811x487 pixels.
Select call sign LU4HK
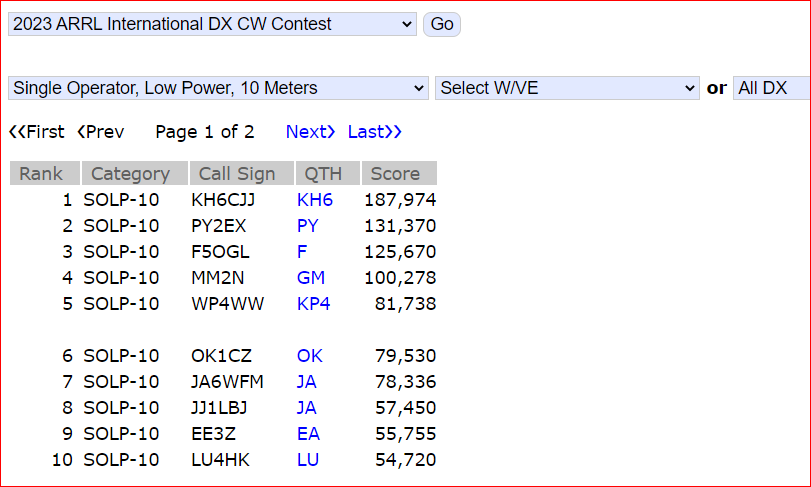(x=220, y=459)
